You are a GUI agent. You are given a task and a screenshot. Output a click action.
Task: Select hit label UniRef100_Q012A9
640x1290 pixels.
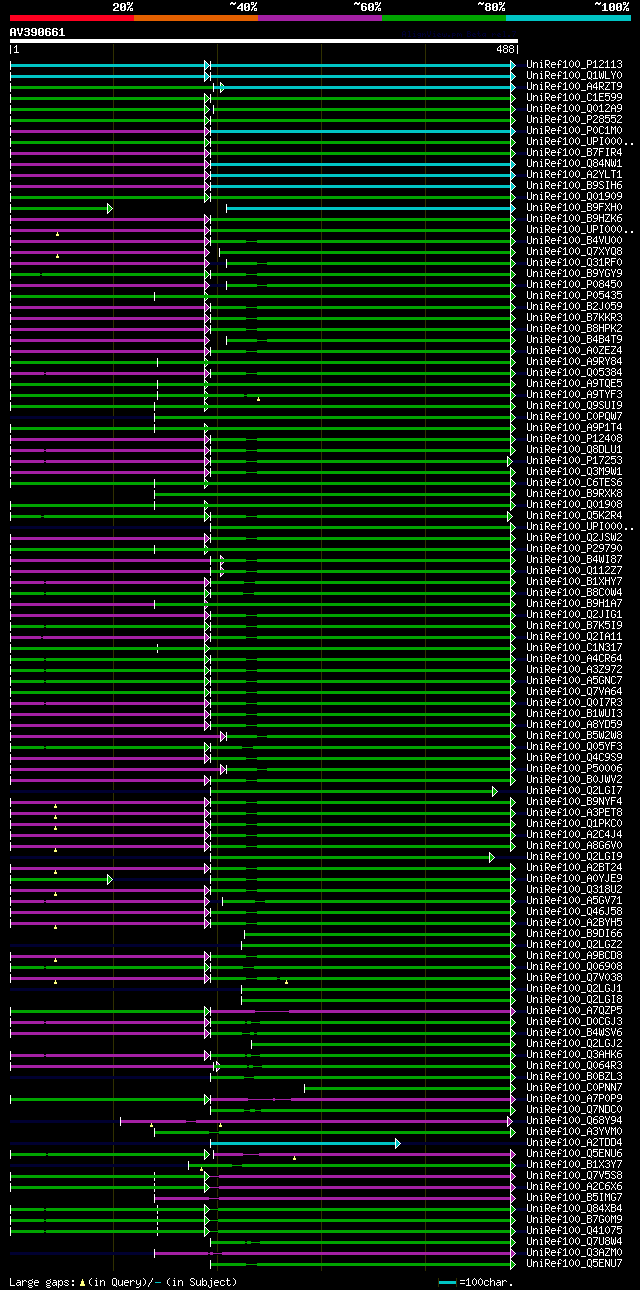[574, 108]
